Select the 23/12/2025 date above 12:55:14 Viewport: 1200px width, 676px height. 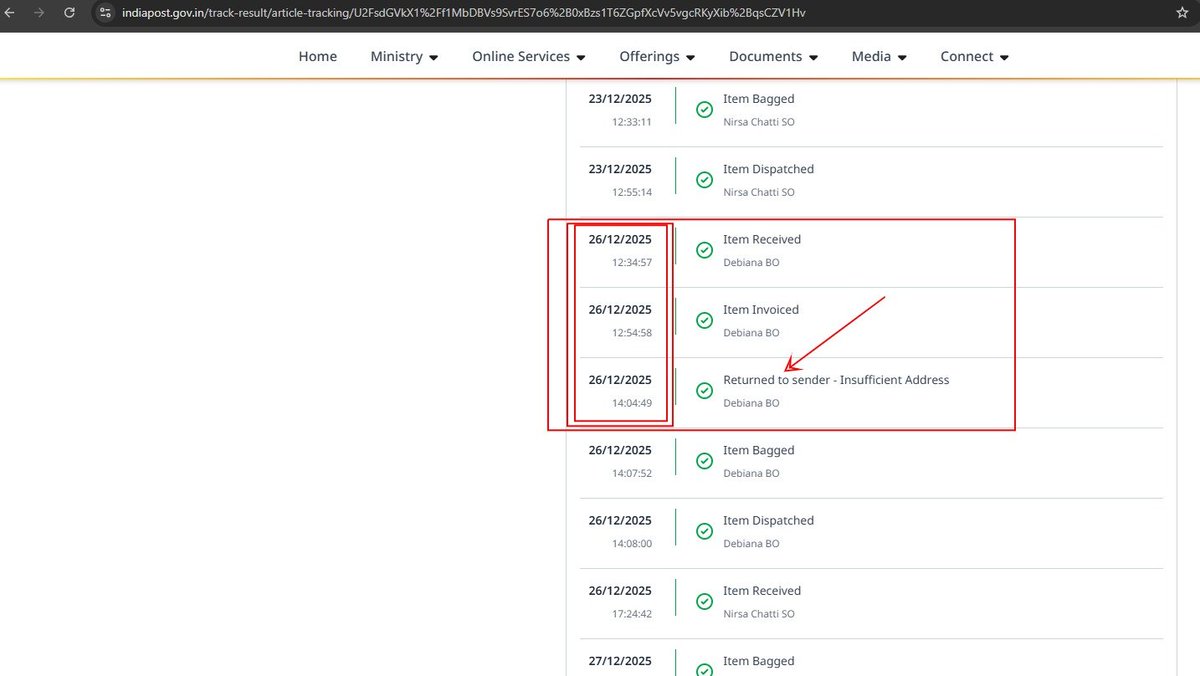tap(620, 169)
